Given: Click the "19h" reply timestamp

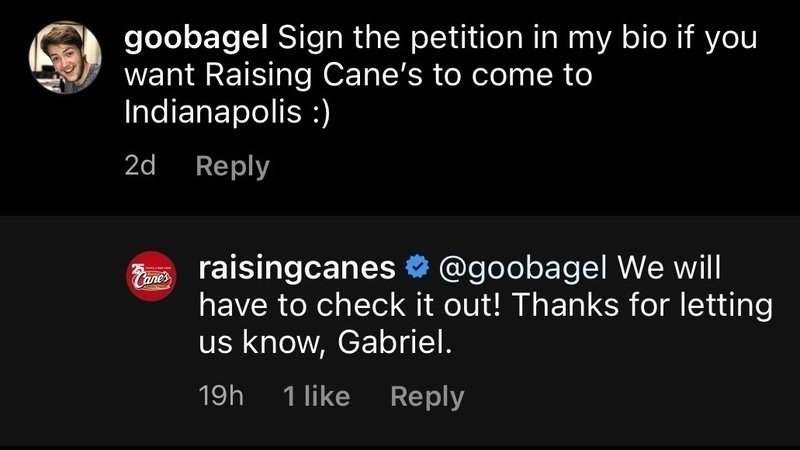Looking at the screenshot, I should pyautogui.click(x=222, y=396).
